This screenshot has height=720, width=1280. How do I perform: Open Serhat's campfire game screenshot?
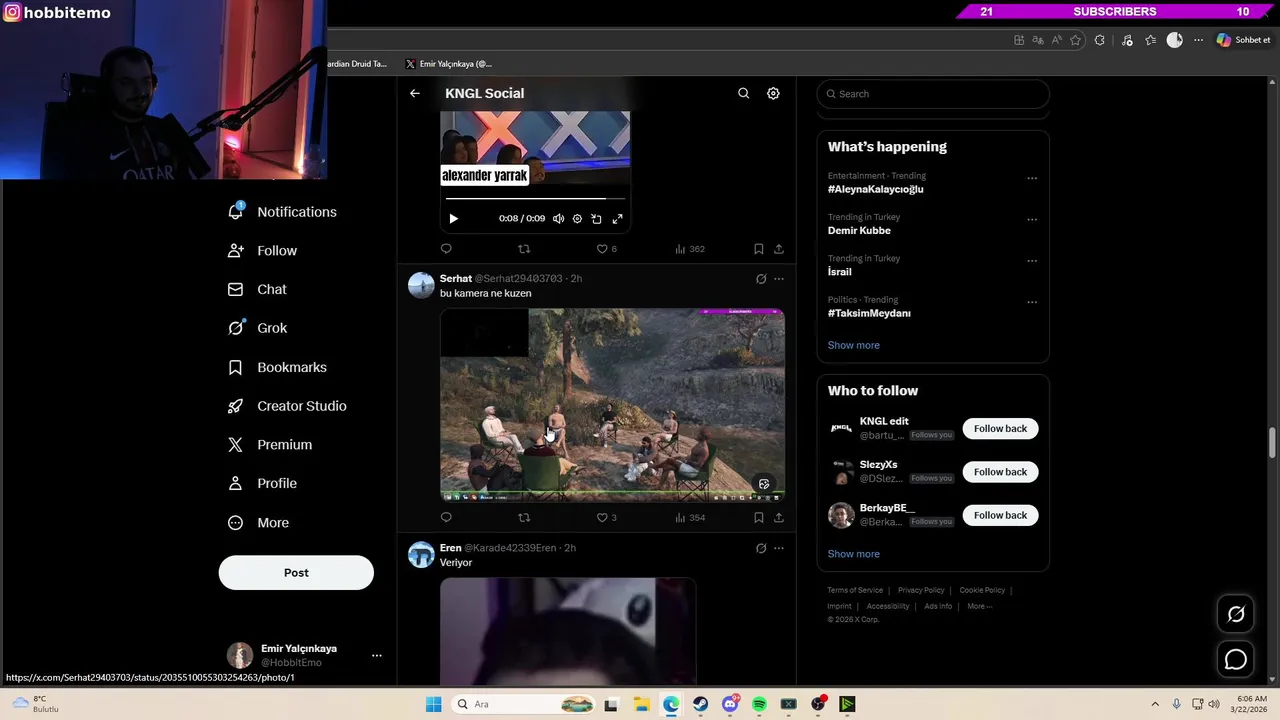612,404
